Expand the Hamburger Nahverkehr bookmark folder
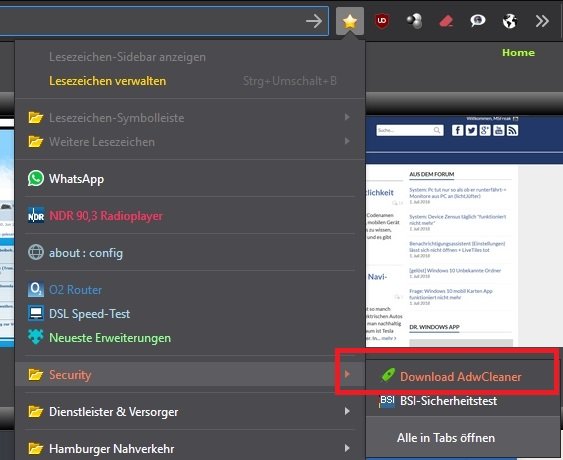The image size is (563, 460). (190, 449)
